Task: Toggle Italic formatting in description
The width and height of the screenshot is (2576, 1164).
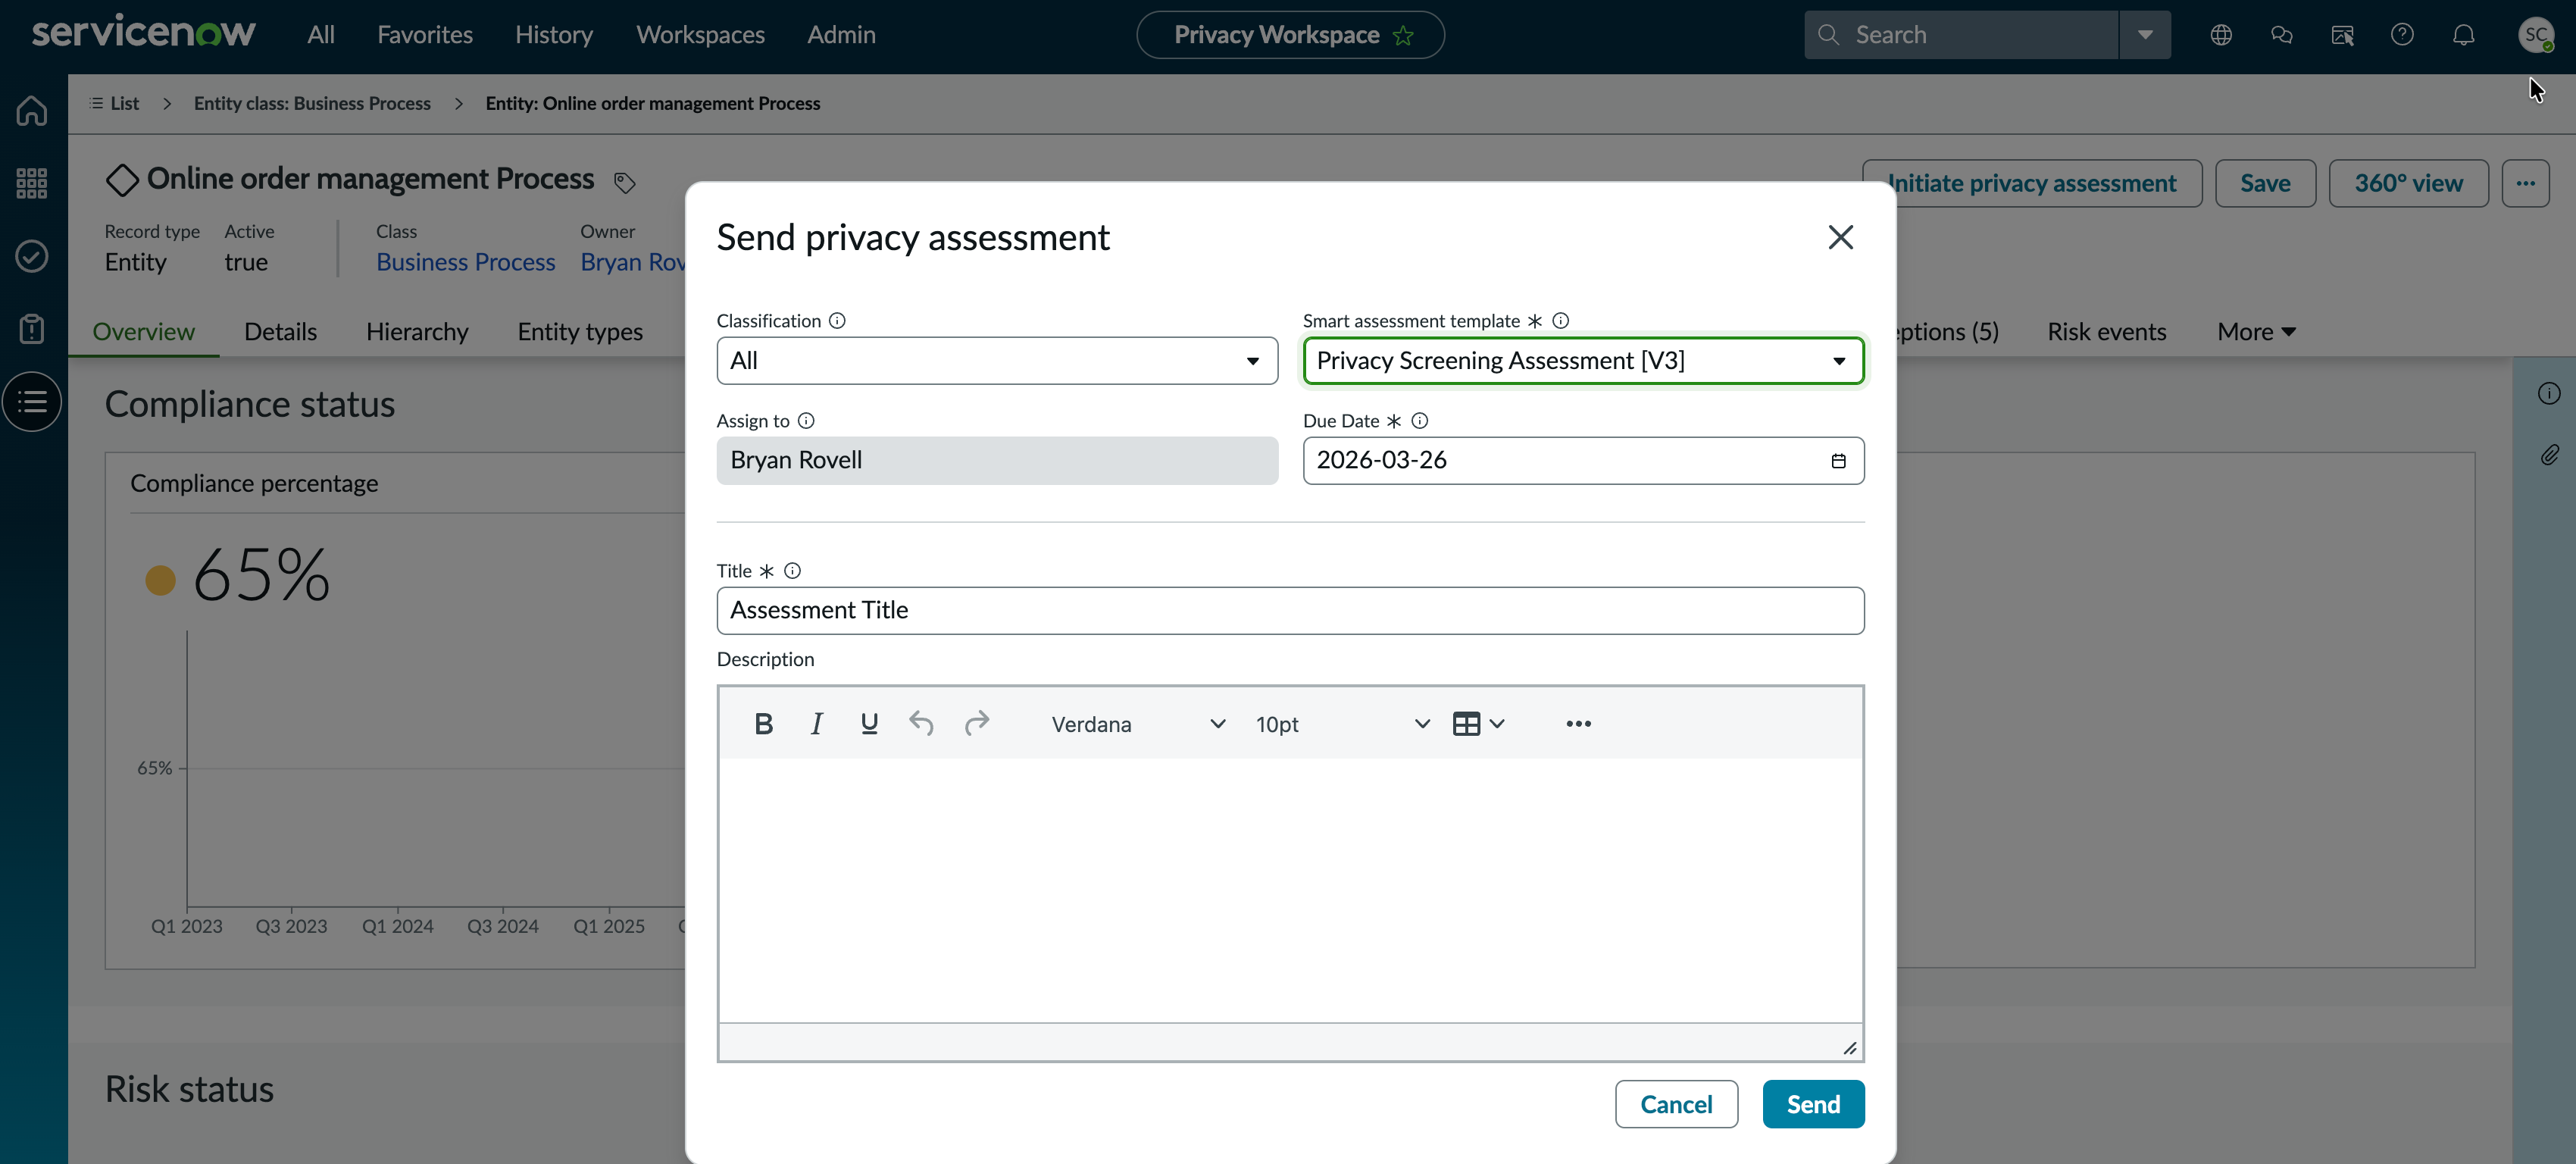Action: (x=816, y=723)
